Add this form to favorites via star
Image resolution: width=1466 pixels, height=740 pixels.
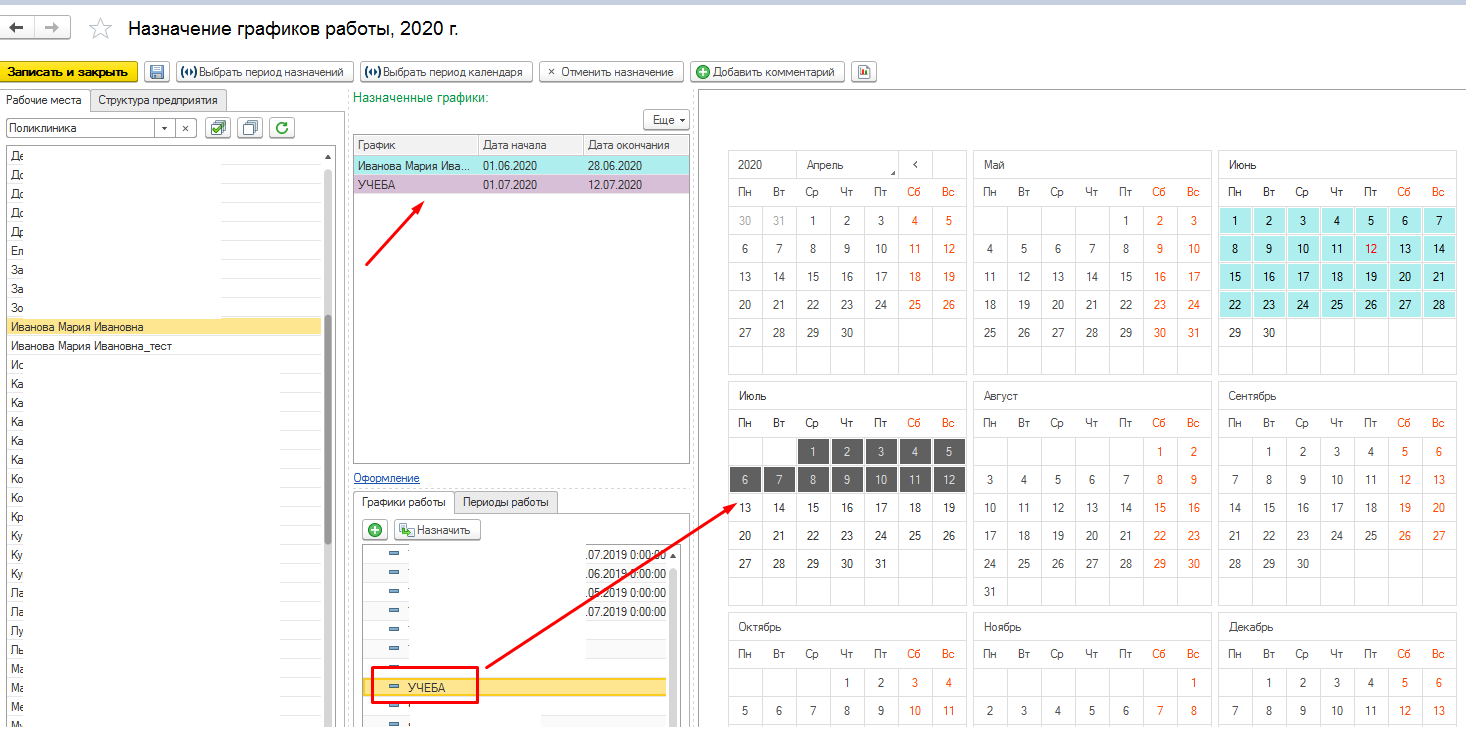pyautogui.click(x=100, y=29)
